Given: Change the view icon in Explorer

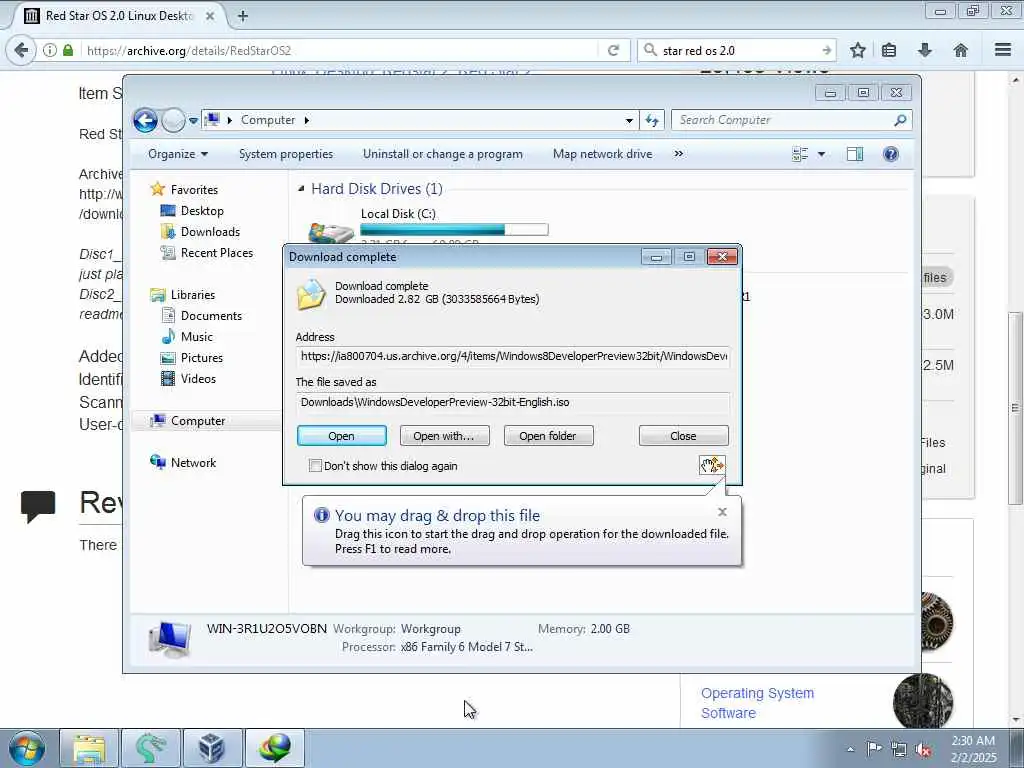Looking at the screenshot, I should 800,154.
